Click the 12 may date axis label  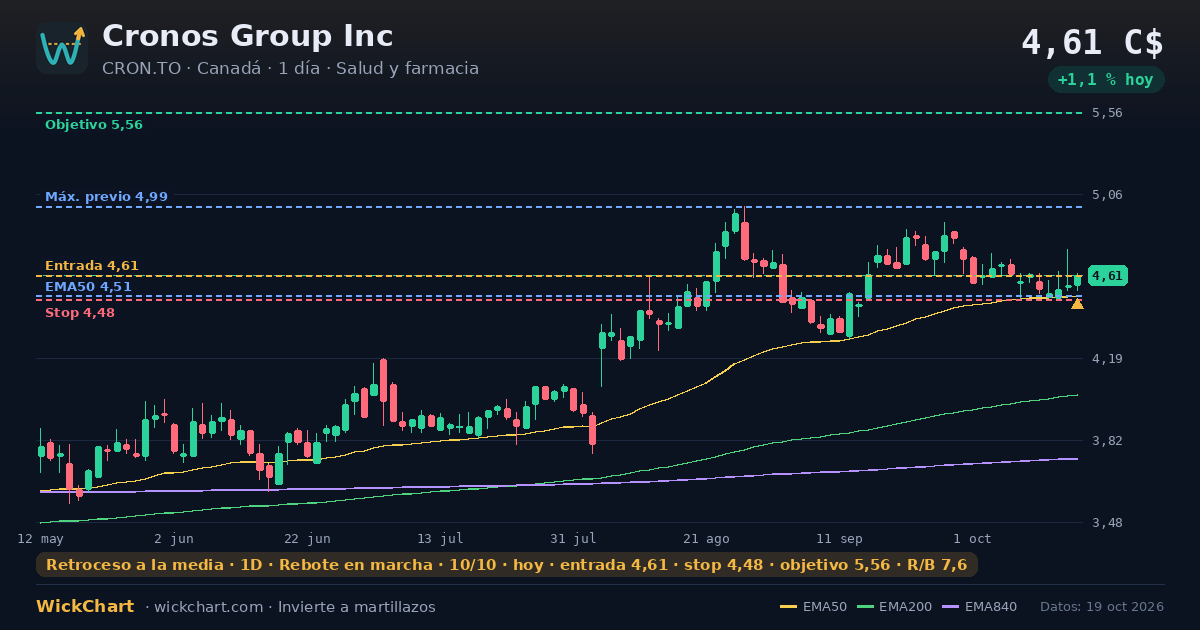pos(40,538)
